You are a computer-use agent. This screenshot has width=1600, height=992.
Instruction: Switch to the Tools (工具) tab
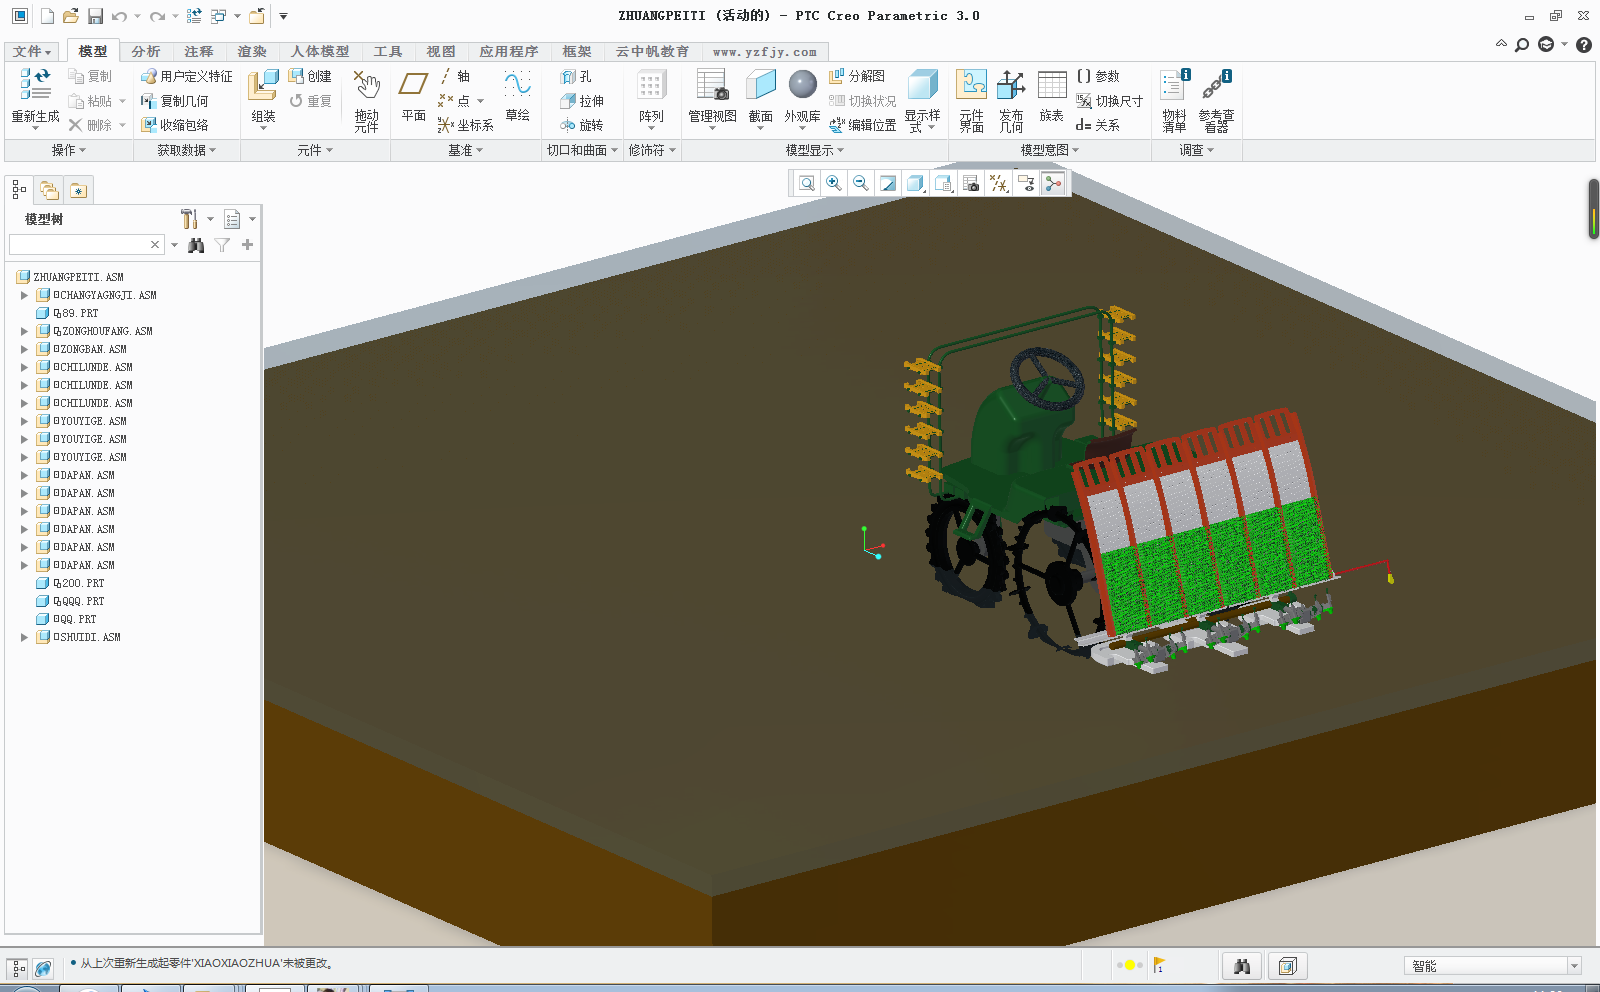point(388,51)
